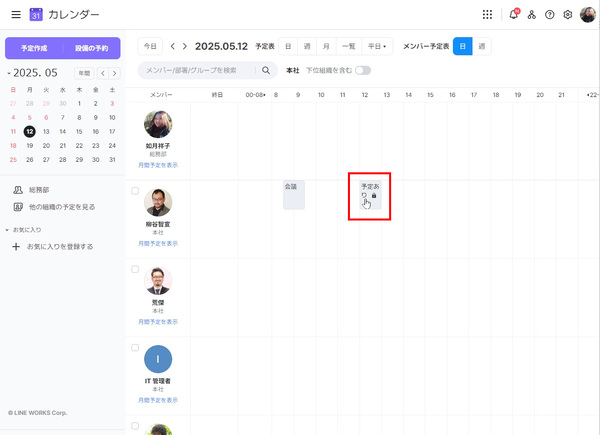Click the 年間 button

click(84, 73)
